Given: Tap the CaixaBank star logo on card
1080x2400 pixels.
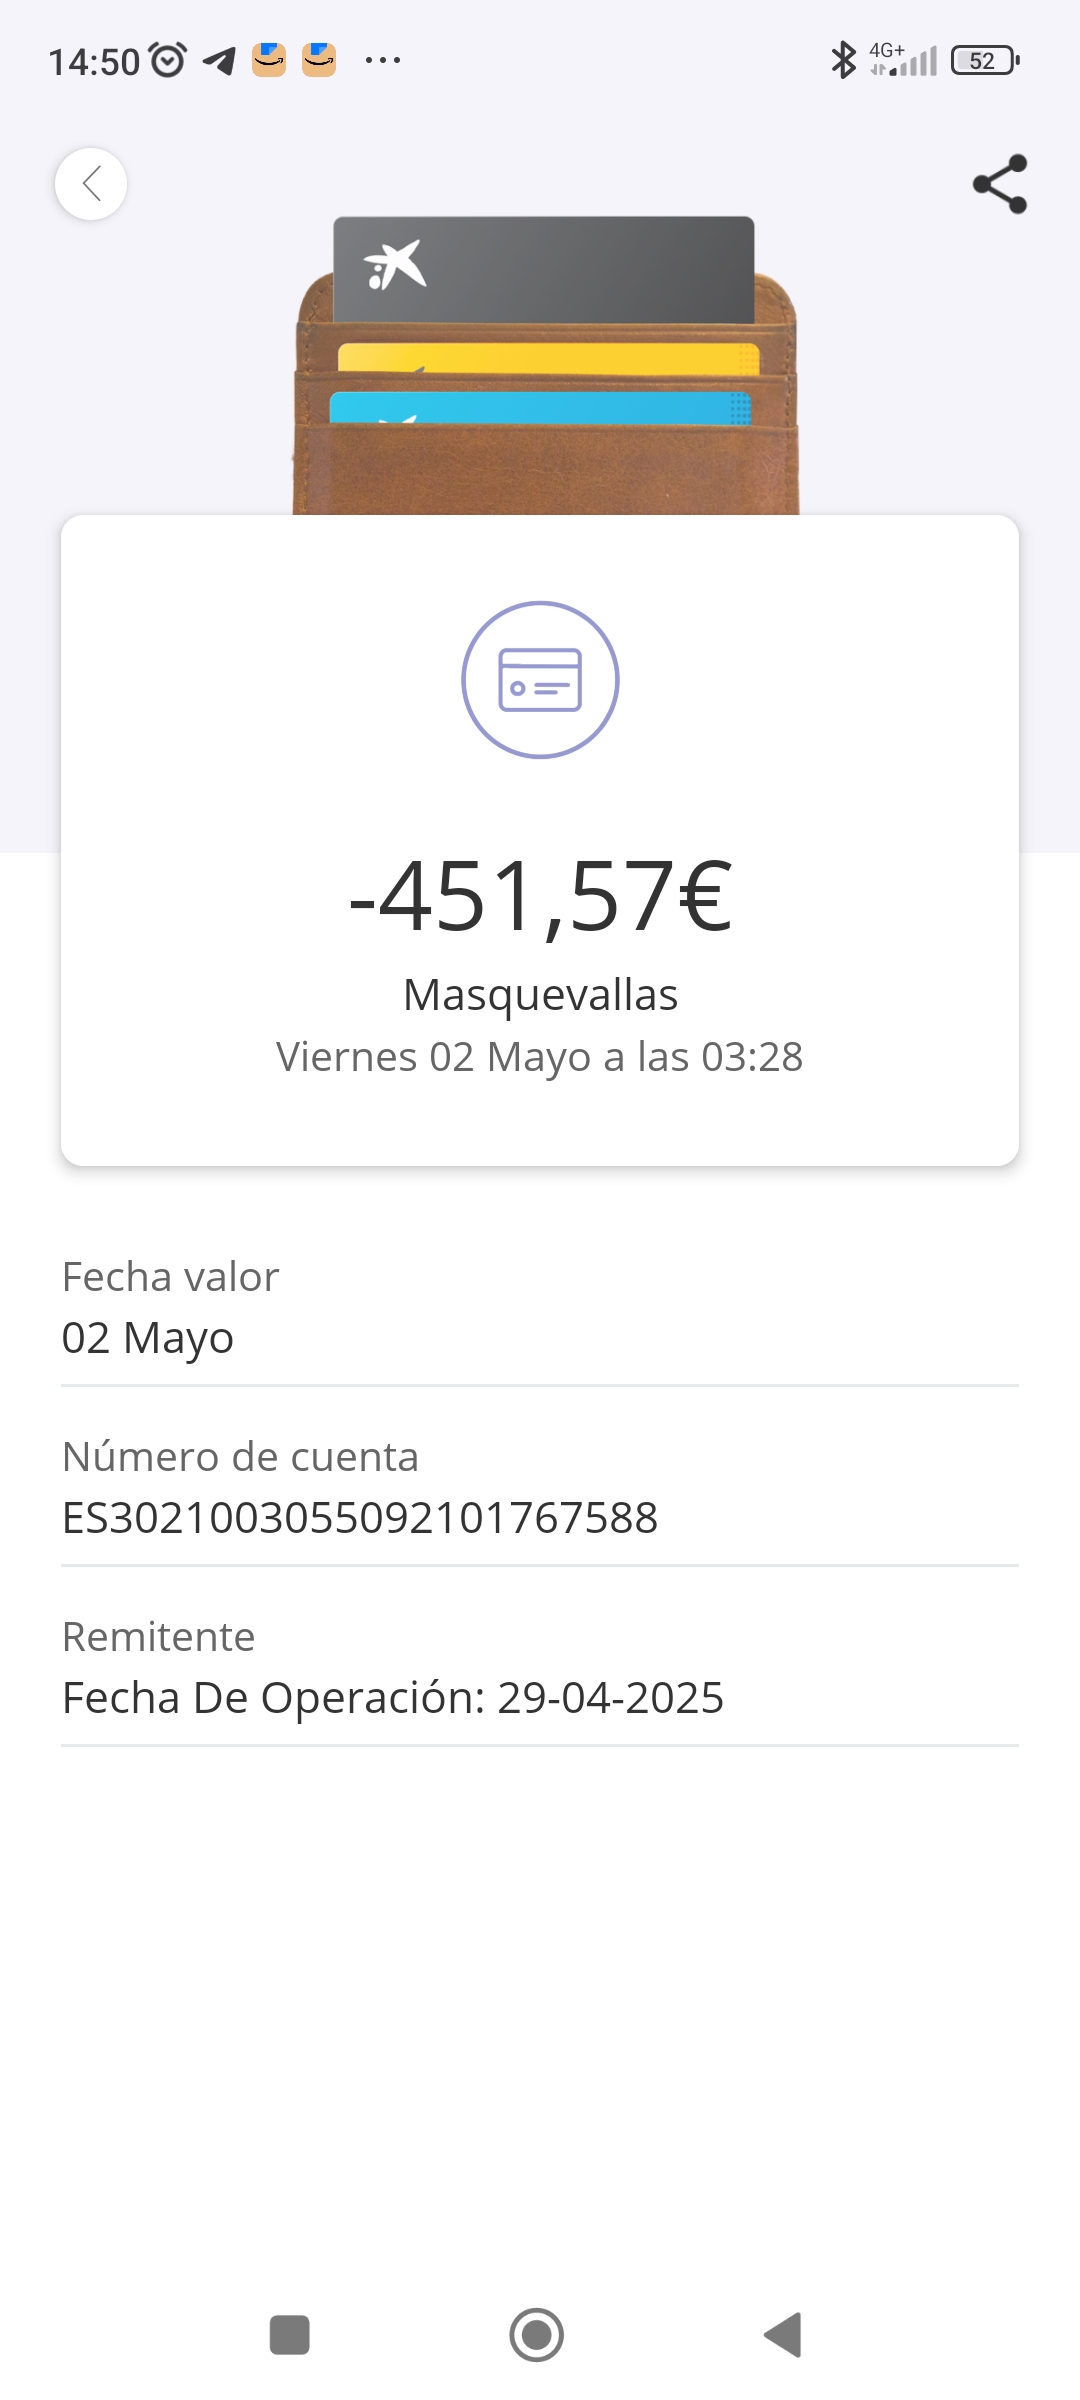Looking at the screenshot, I should [395, 266].
